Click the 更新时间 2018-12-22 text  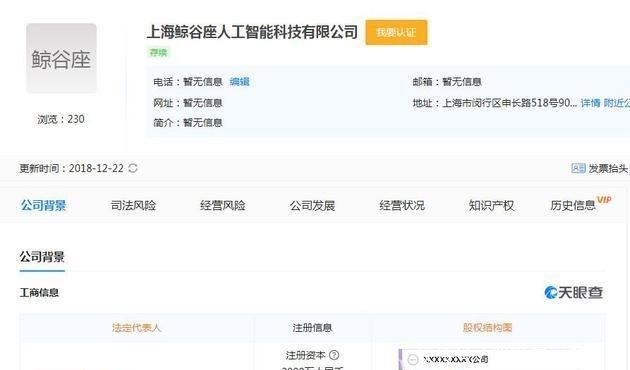(x=72, y=168)
